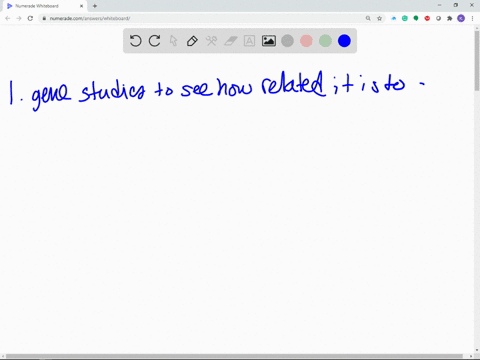Set pen color to pink
Screen dimensions: 480x360
(306, 41)
